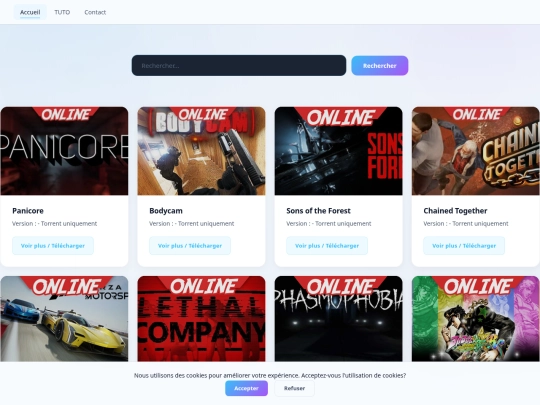Viewport: 540px width, 405px height.
Task: Click the Chained Together title
Action: coord(455,211)
